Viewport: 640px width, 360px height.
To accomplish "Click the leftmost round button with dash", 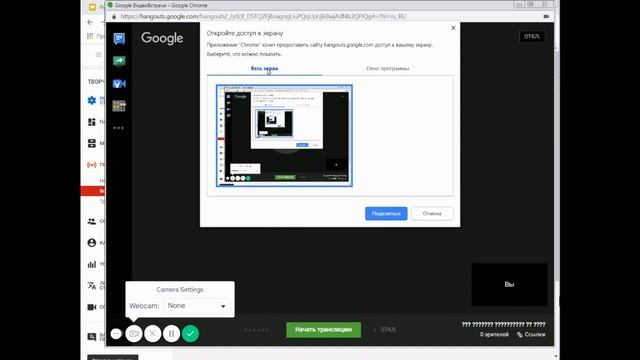I will 116,334.
